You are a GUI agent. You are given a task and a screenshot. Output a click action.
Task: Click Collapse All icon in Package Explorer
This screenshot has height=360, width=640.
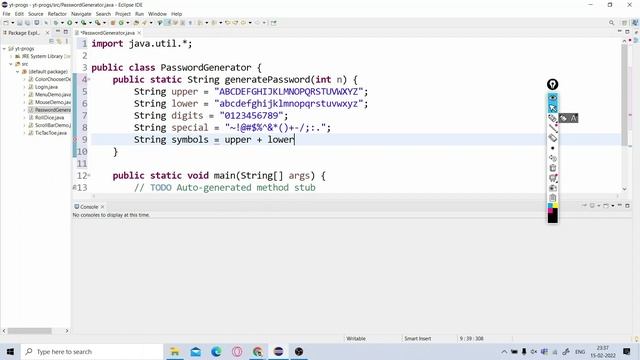pyautogui.click(x=51, y=41)
